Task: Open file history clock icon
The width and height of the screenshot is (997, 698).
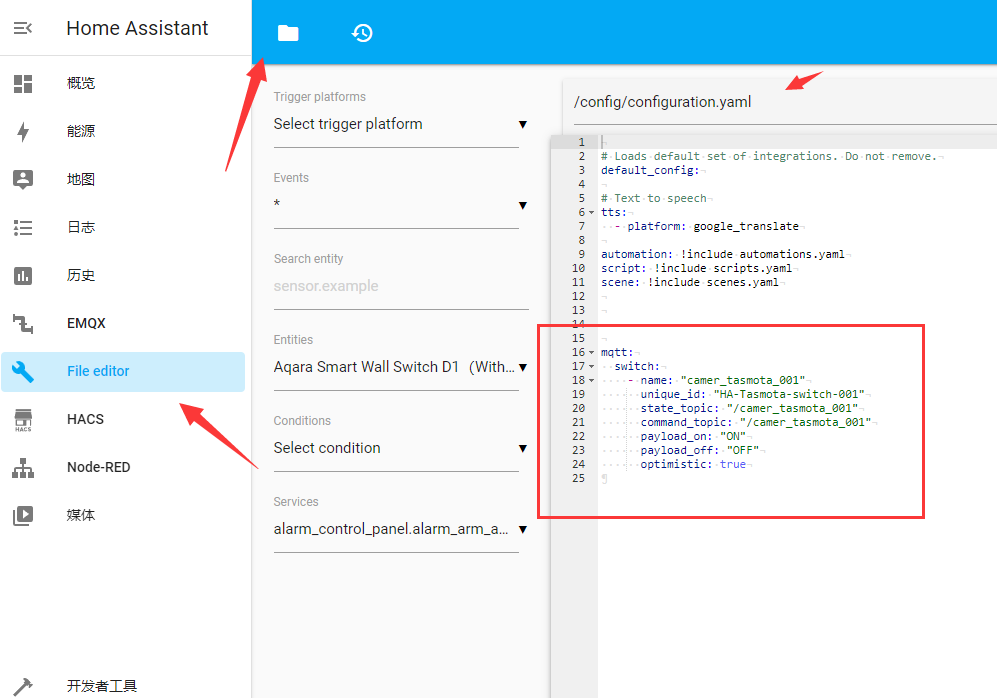Action: point(362,32)
